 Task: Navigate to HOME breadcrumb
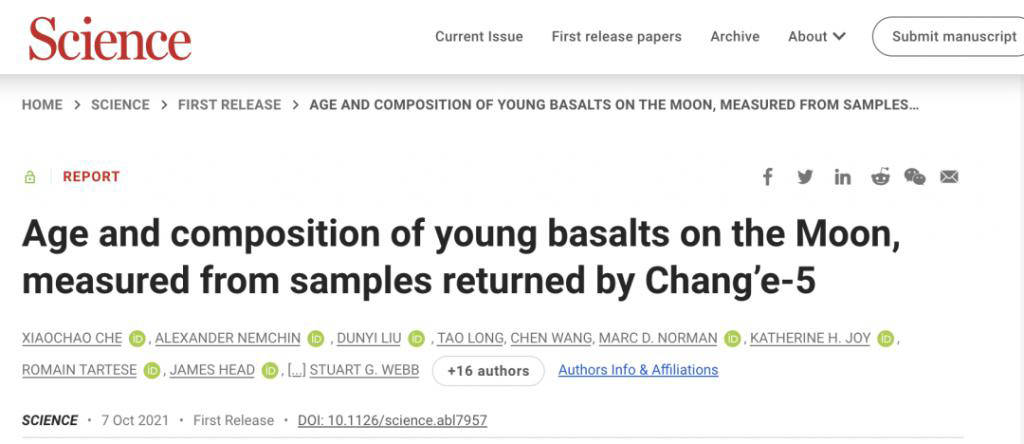click(42, 105)
